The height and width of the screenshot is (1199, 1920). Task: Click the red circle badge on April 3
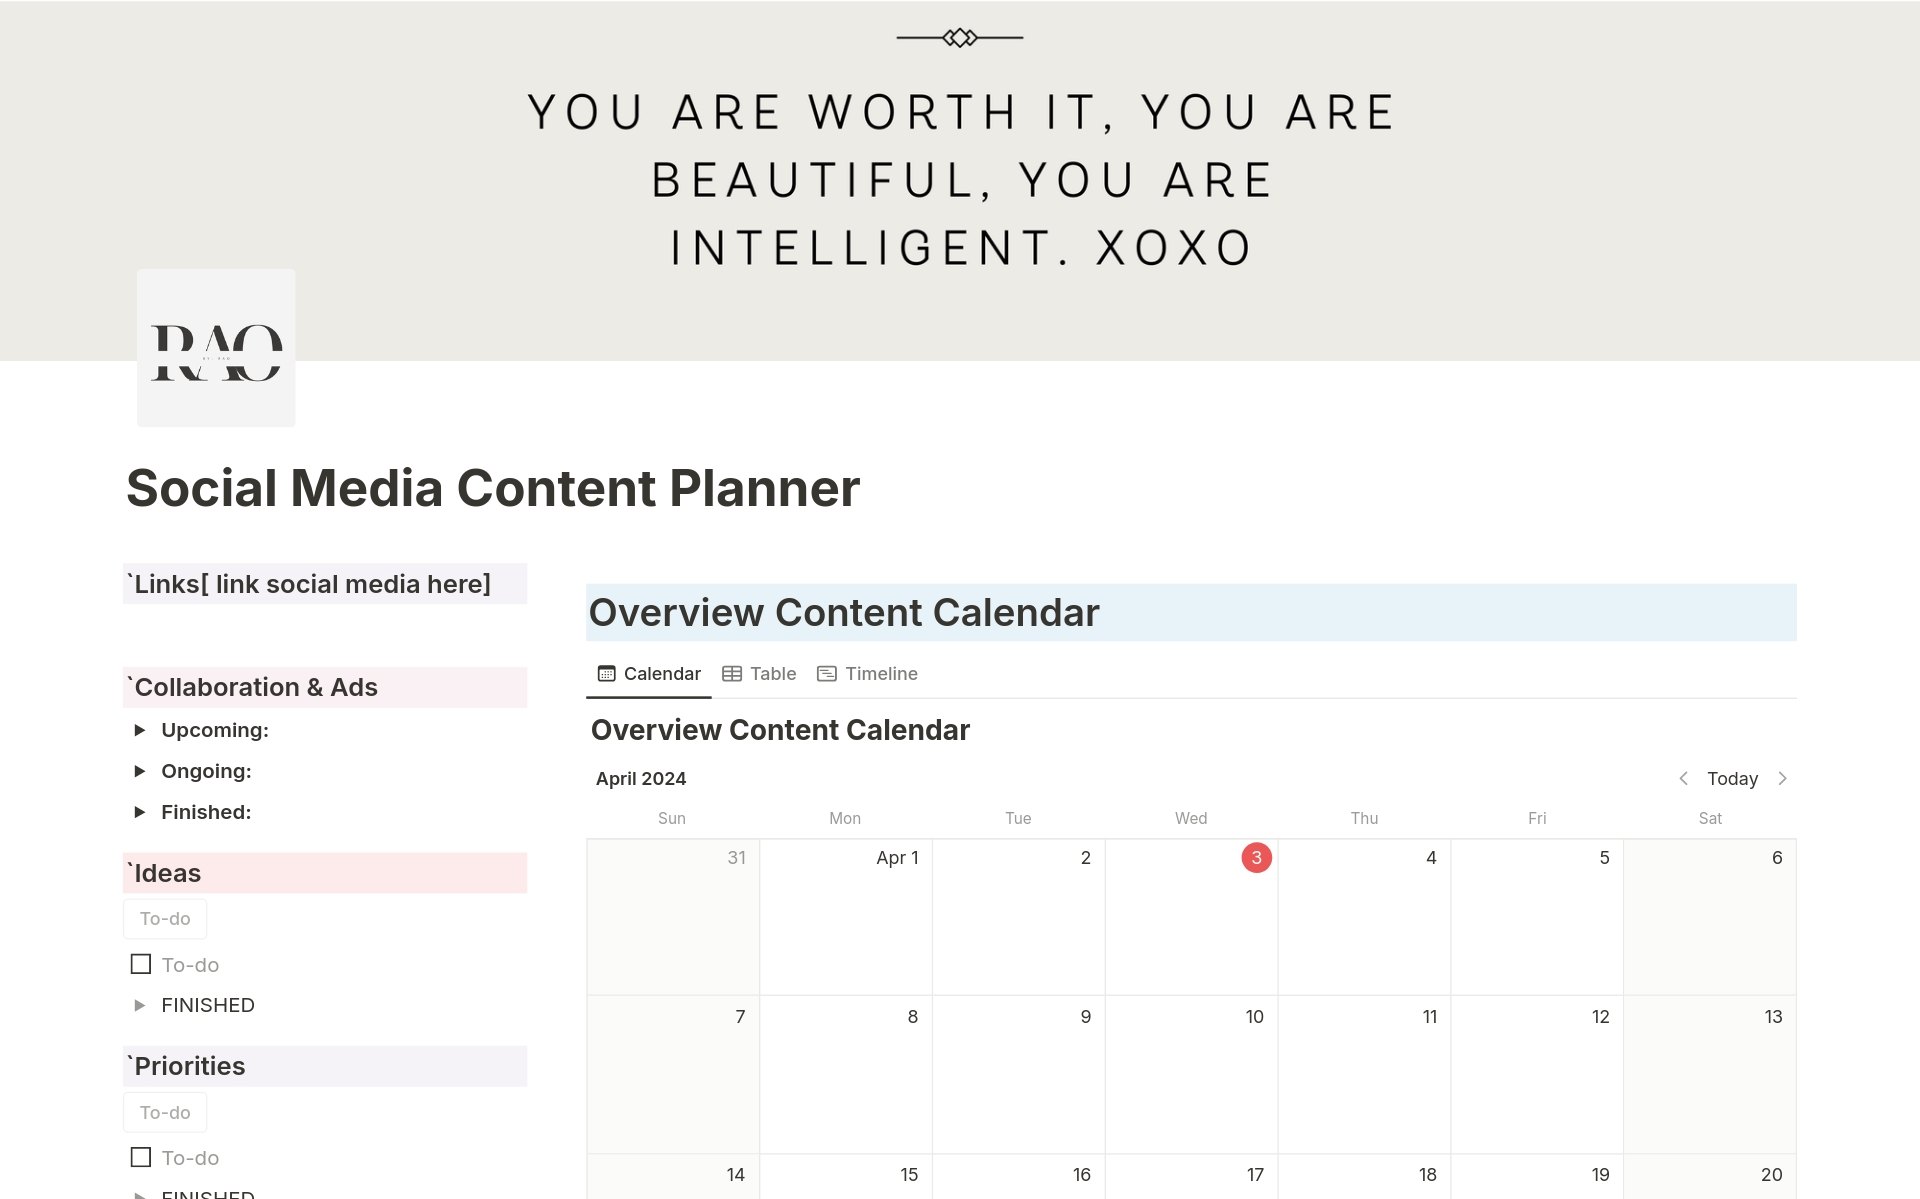[x=1256, y=857]
